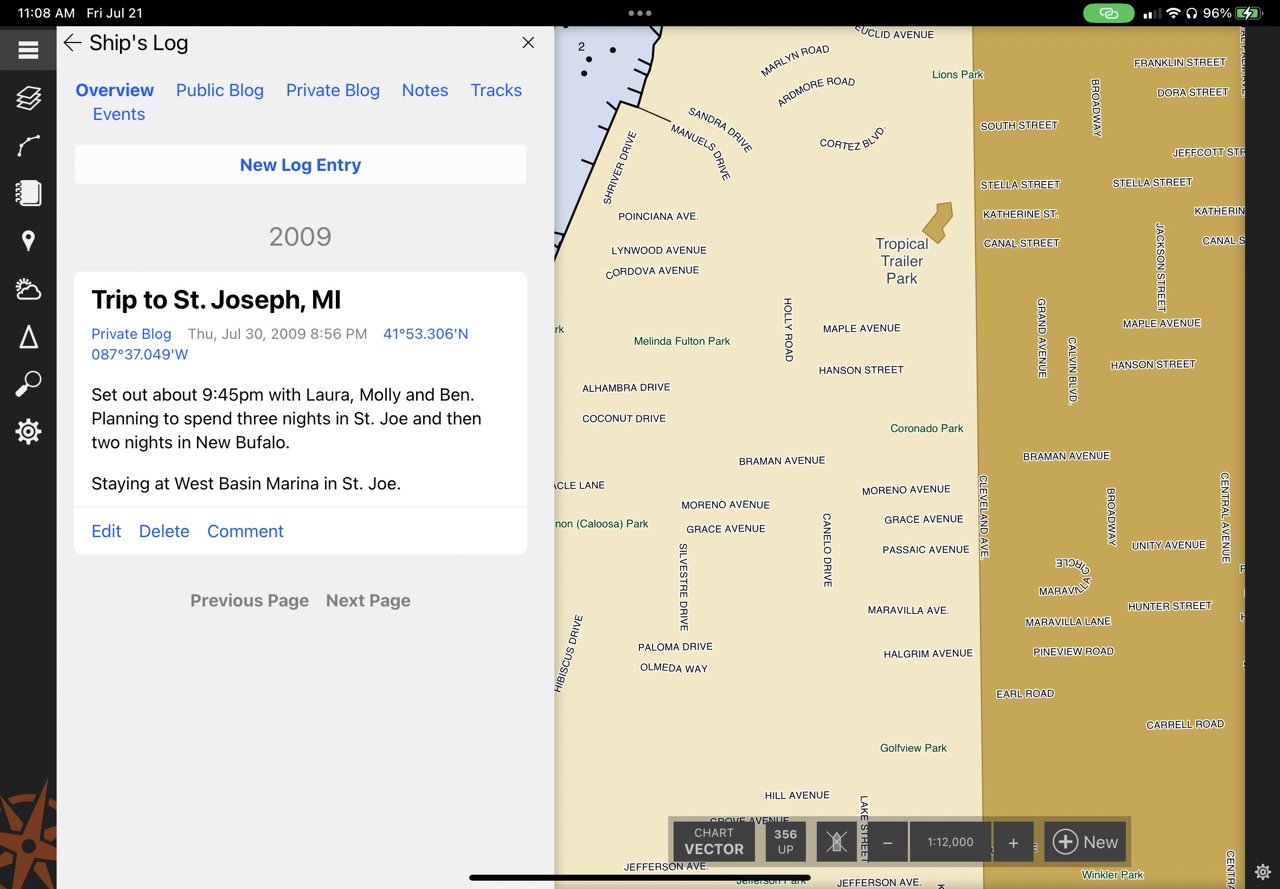Tap the trailer park polygon marker

pos(938,222)
